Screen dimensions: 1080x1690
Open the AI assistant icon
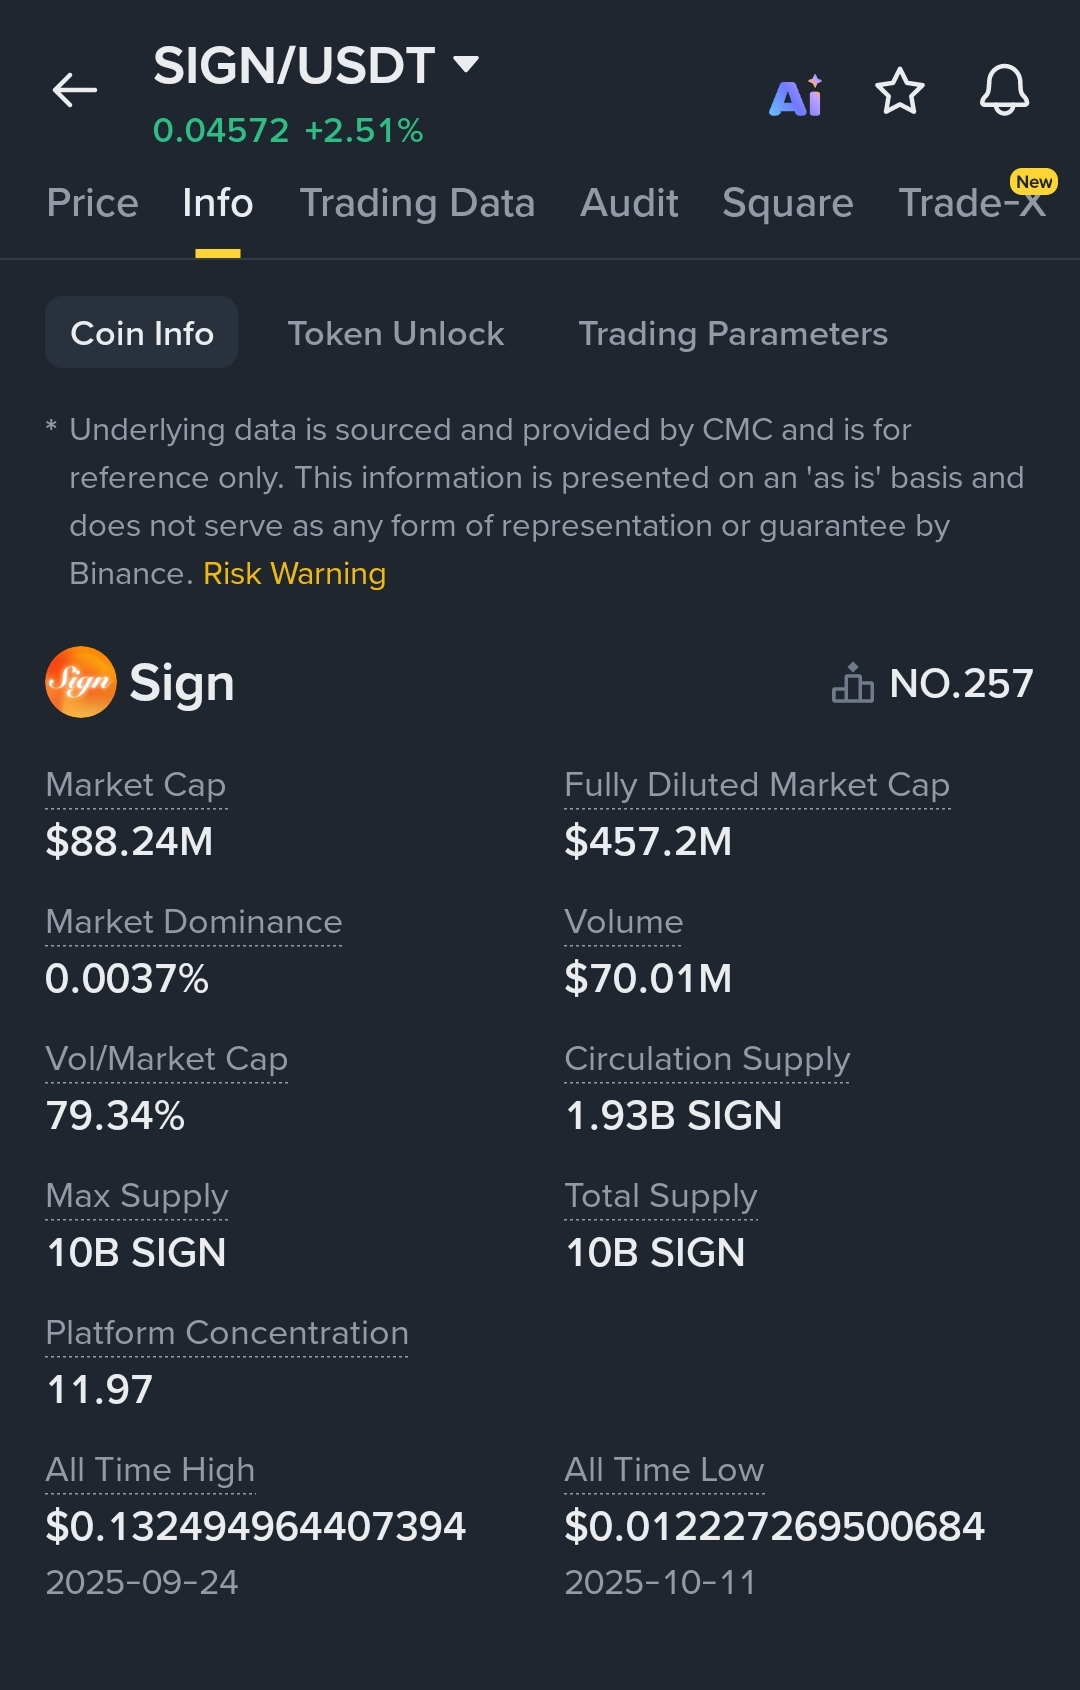796,96
